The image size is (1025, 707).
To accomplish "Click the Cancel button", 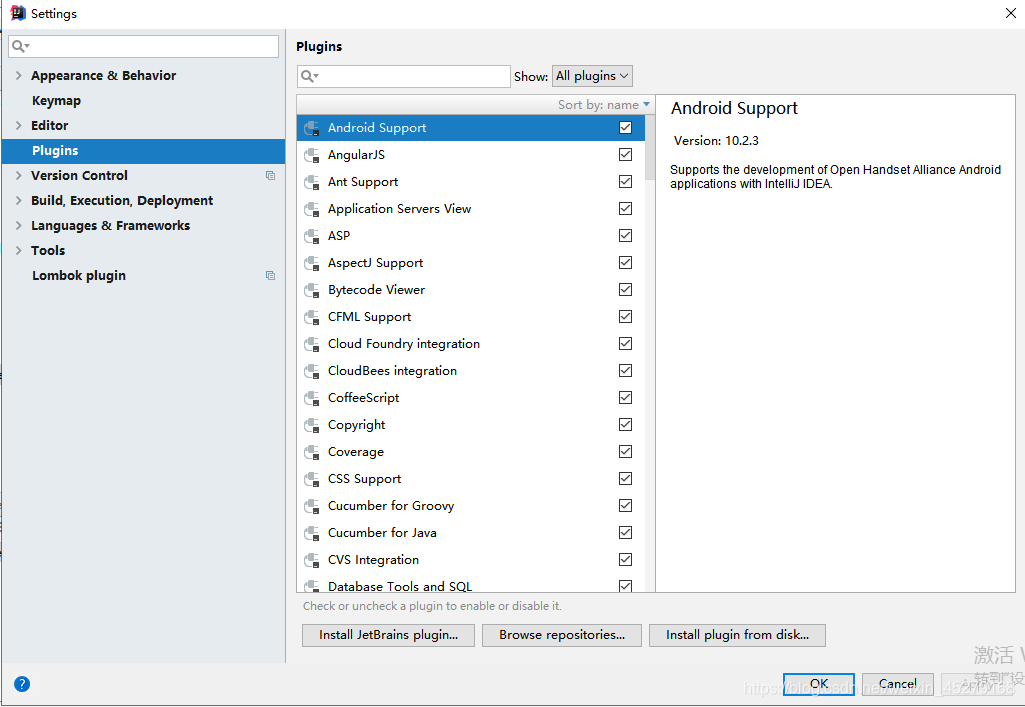I will coord(898,684).
